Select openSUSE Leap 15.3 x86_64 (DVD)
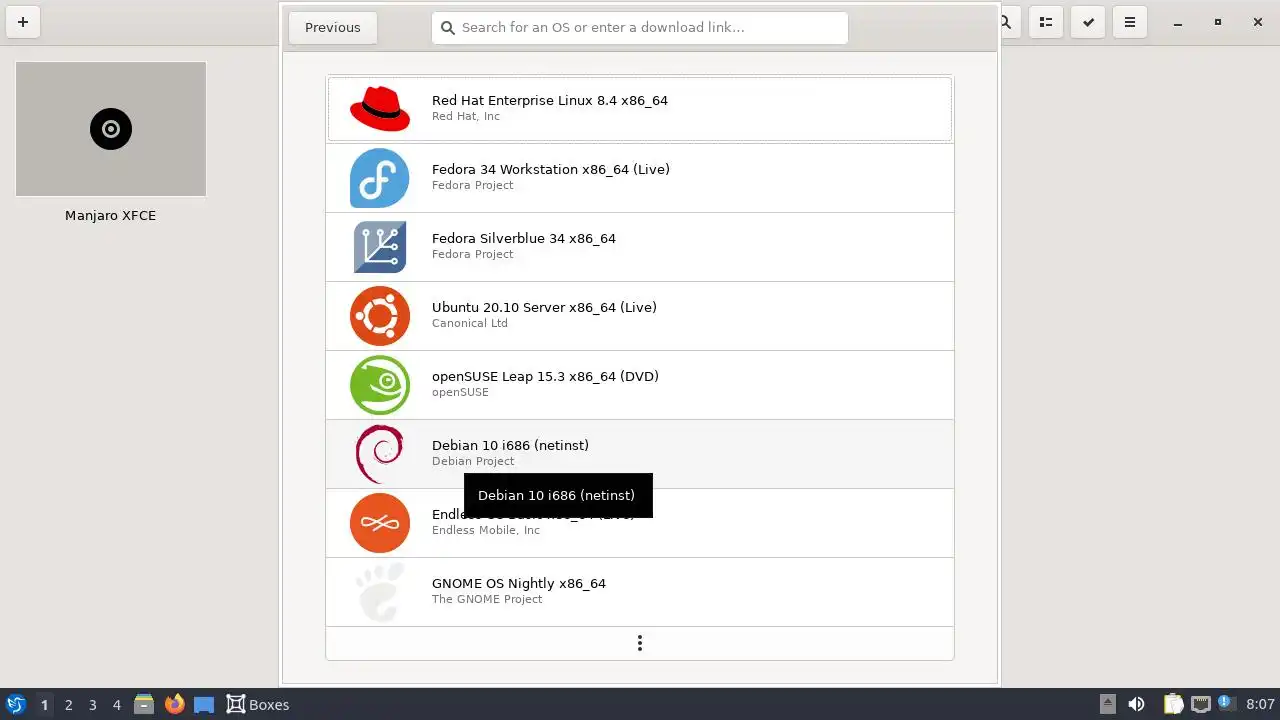Viewport: 1280px width, 720px height. point(640,385)
